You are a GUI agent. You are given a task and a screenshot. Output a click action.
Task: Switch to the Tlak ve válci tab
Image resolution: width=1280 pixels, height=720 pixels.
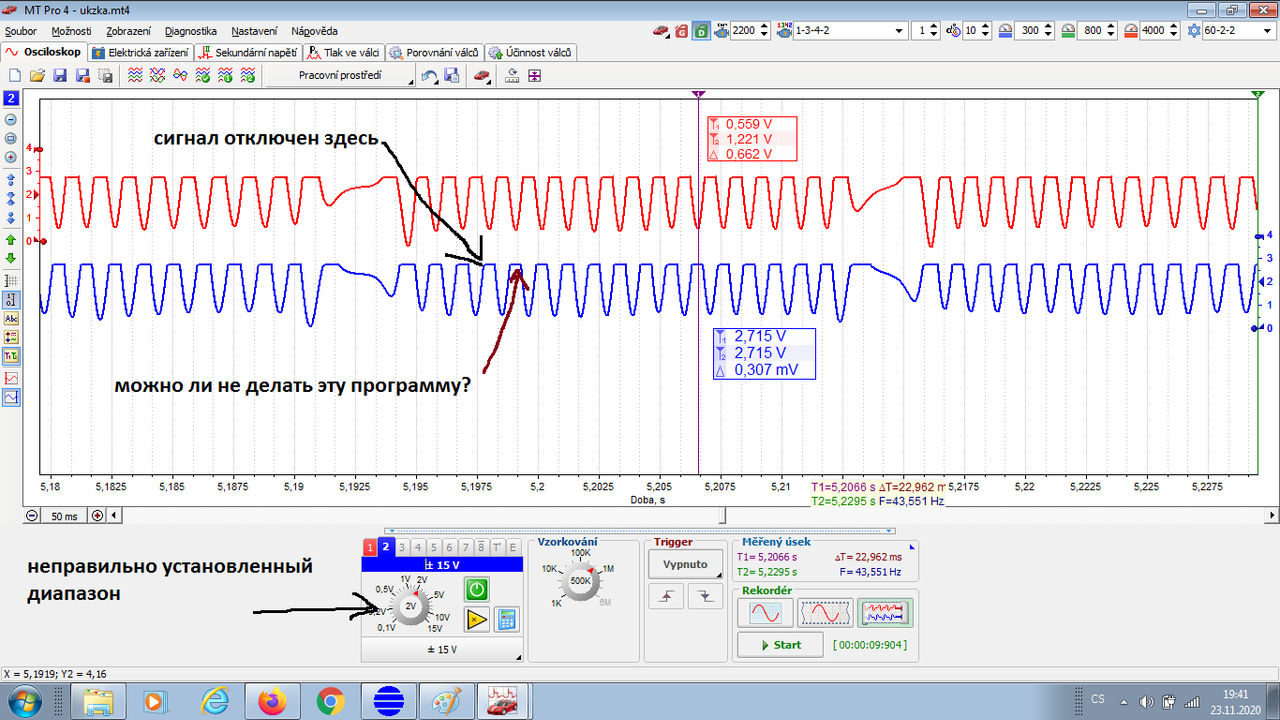(x=345, y=52)
